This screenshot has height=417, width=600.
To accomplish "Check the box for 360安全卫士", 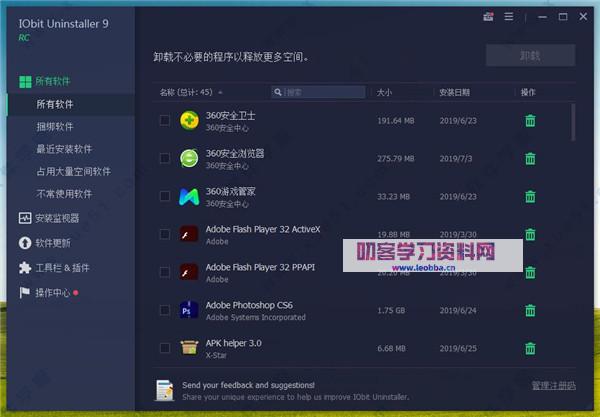I will (x=165, y=121).
